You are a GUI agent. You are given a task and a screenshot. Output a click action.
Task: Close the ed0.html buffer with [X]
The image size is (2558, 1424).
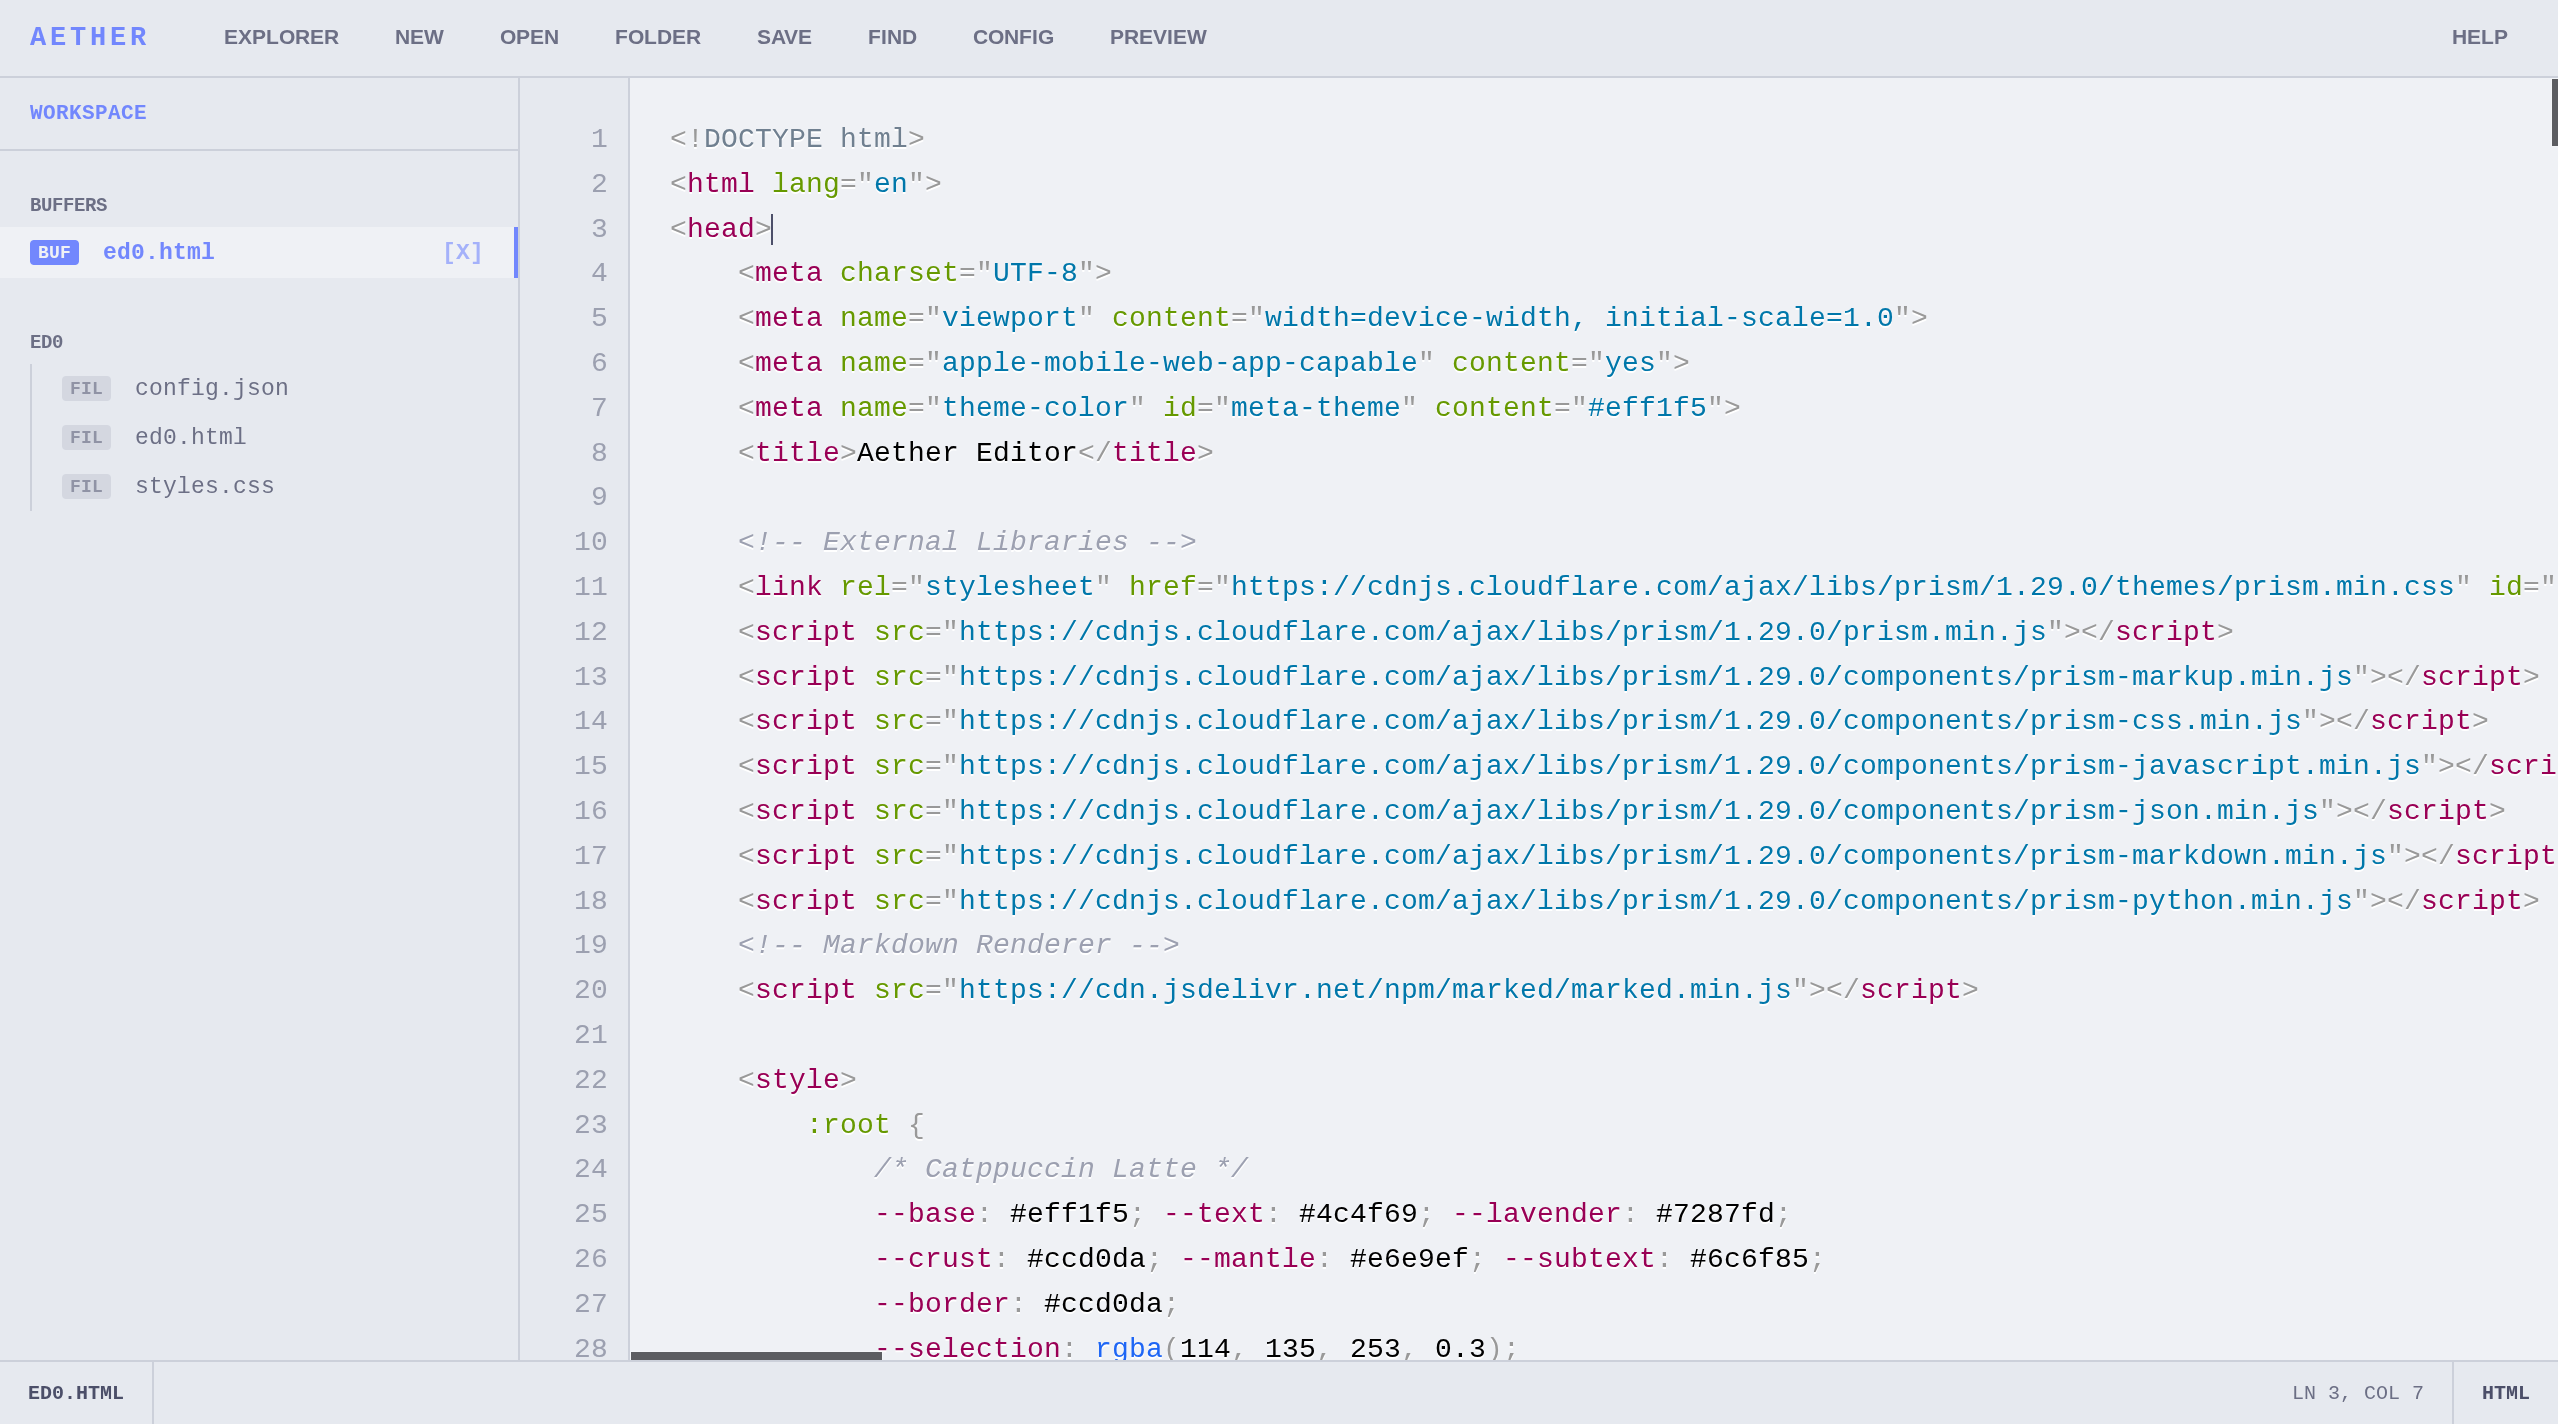click(x=462, y=252)
